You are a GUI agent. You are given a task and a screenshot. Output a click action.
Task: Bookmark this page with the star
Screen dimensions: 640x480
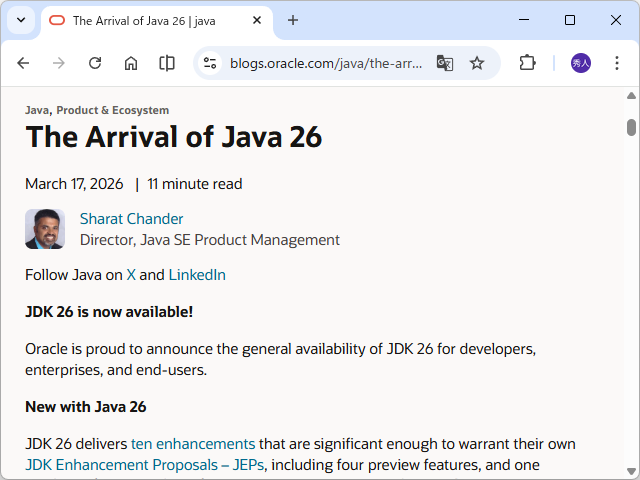476,63
